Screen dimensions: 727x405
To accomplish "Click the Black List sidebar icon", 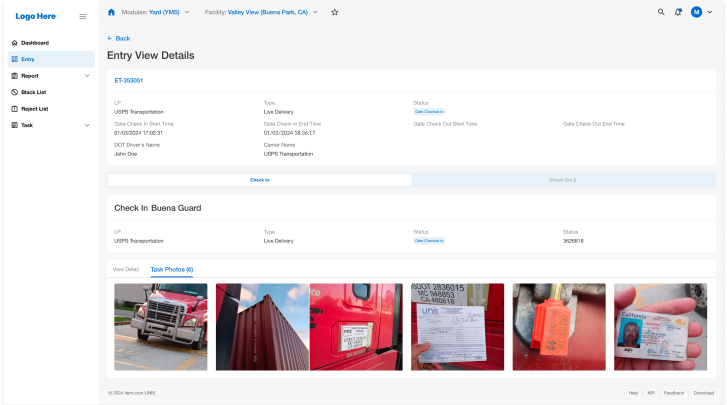I will pos(14,92).
